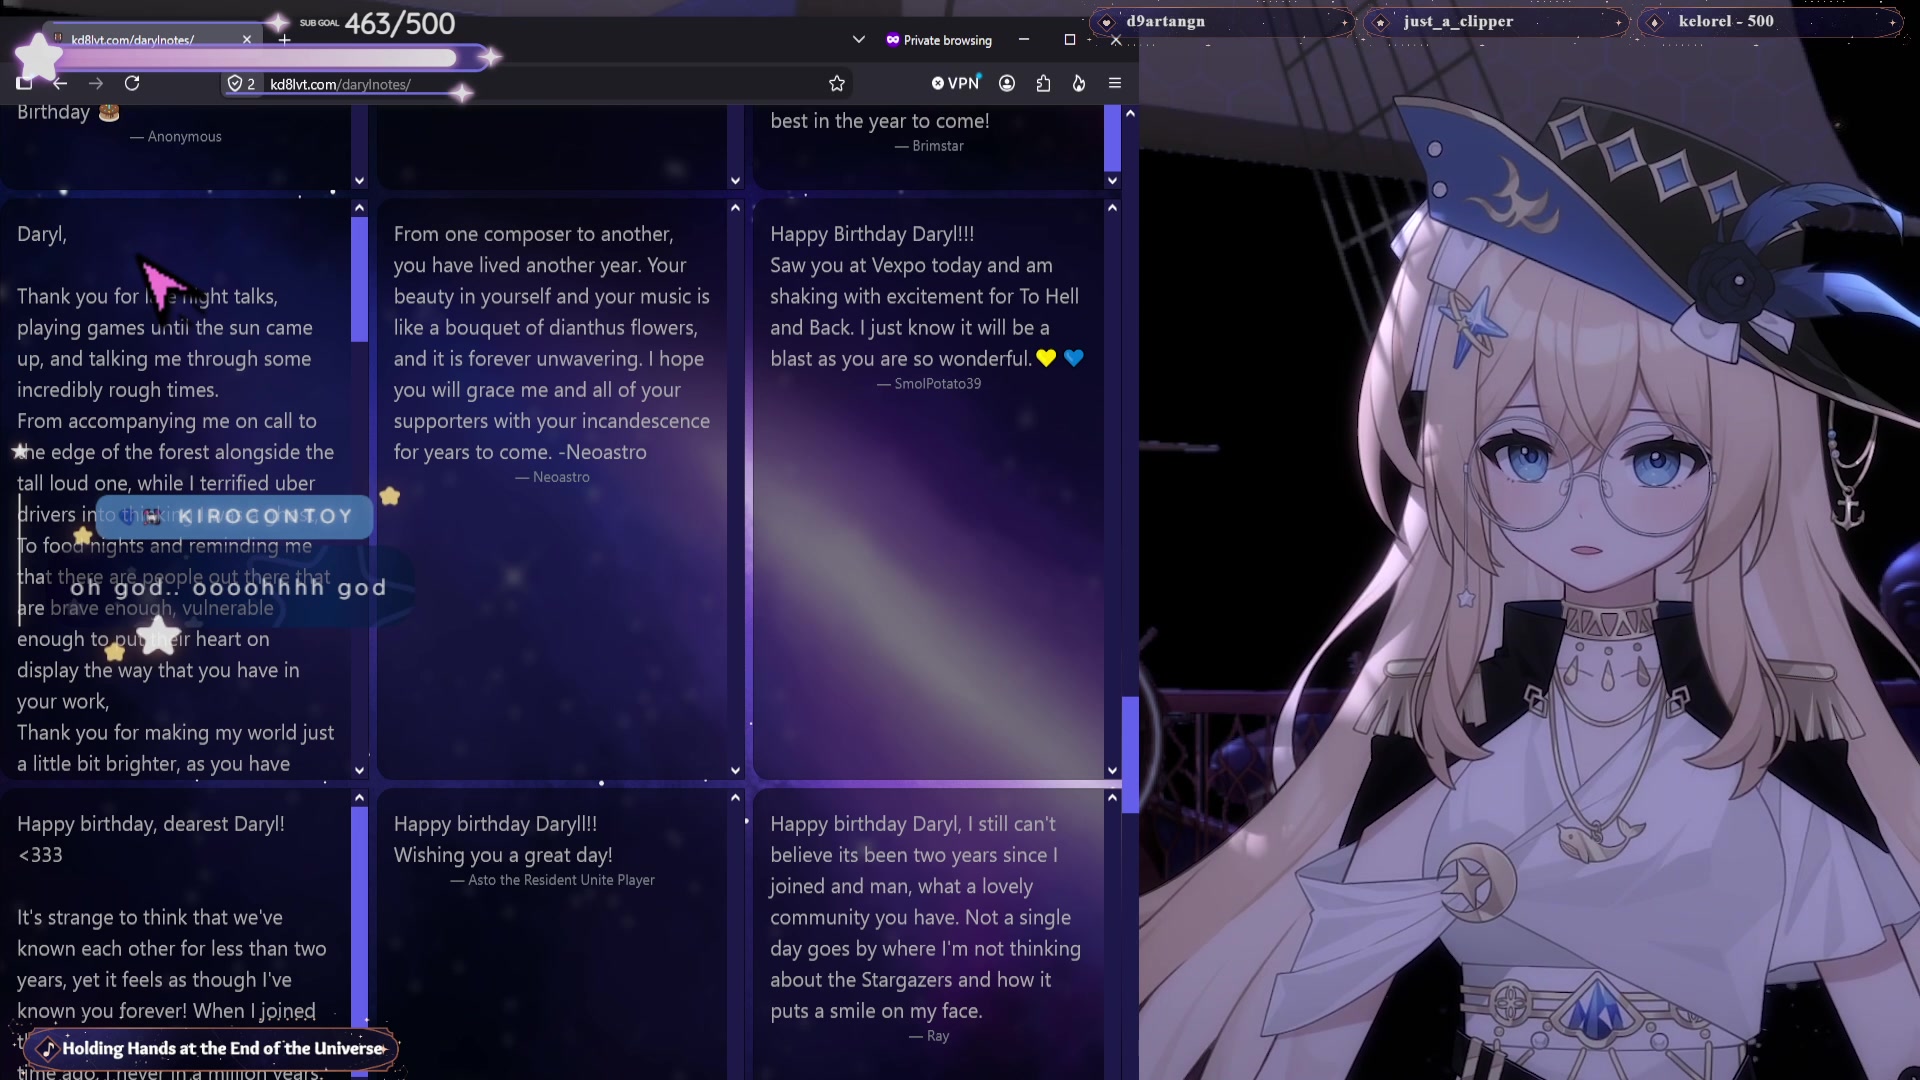The height and width of the screenshot is (1080, 1920).
Task: Click the "— Brimstar" signature
Action: coord(930,146)
